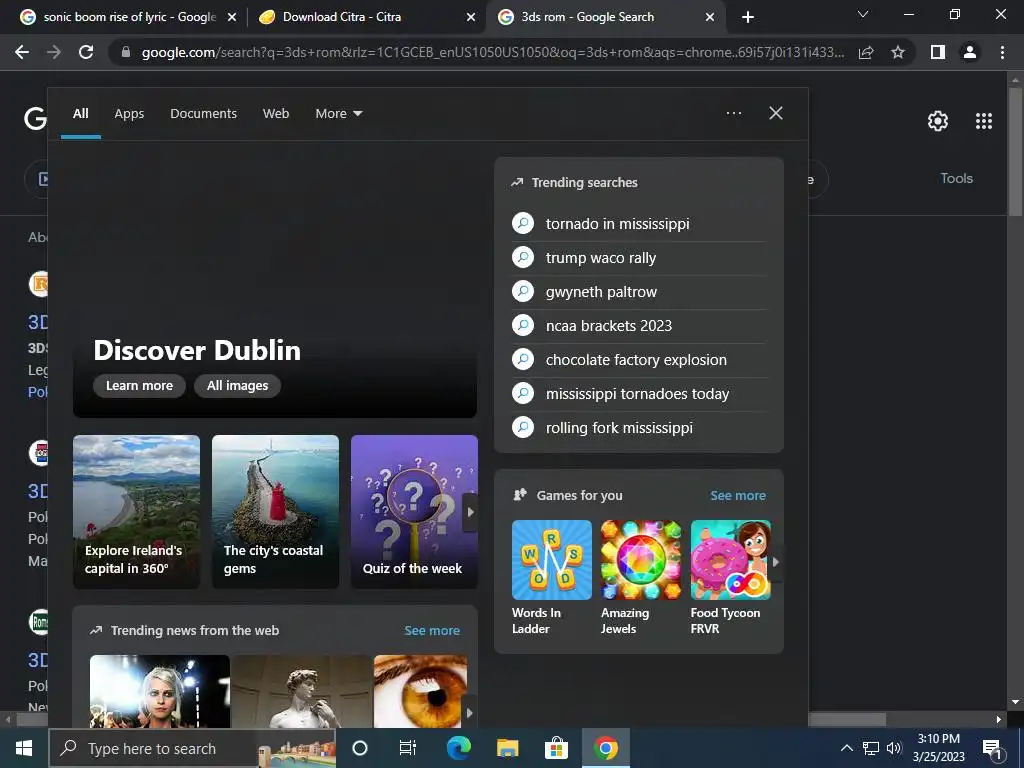Click search icon next to gwyneth paltrow
This screenshot has height=768, width=1024.
pyautogui.click(x=523, y=291)
